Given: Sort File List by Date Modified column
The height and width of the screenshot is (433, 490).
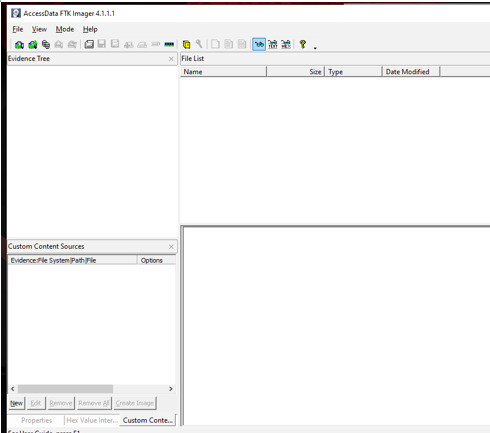Looking at the screenshot, I should coord(411,72).
